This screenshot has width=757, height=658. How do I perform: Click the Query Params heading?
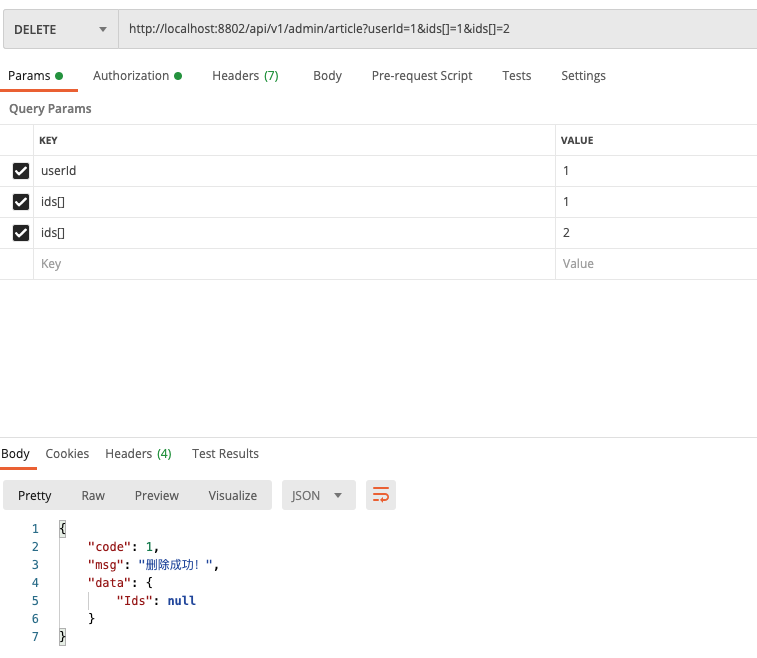coord(50,109)
